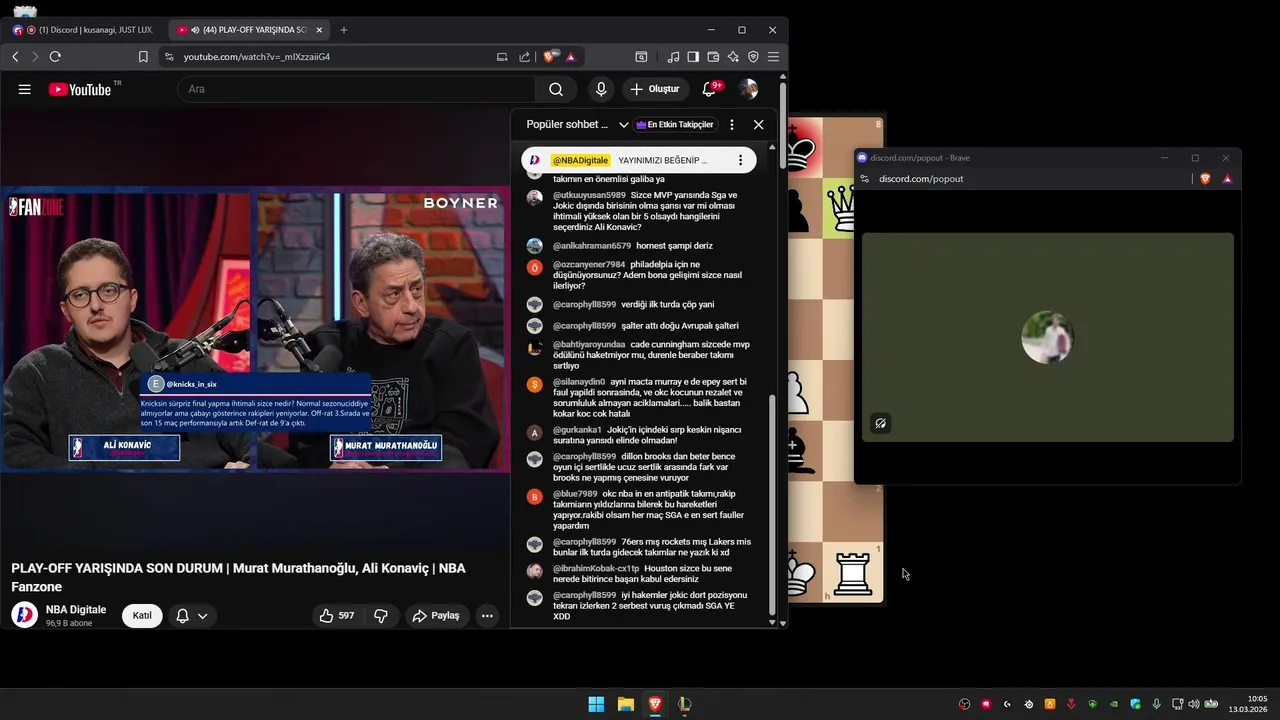Reload the YouTube page

(55, 57)
